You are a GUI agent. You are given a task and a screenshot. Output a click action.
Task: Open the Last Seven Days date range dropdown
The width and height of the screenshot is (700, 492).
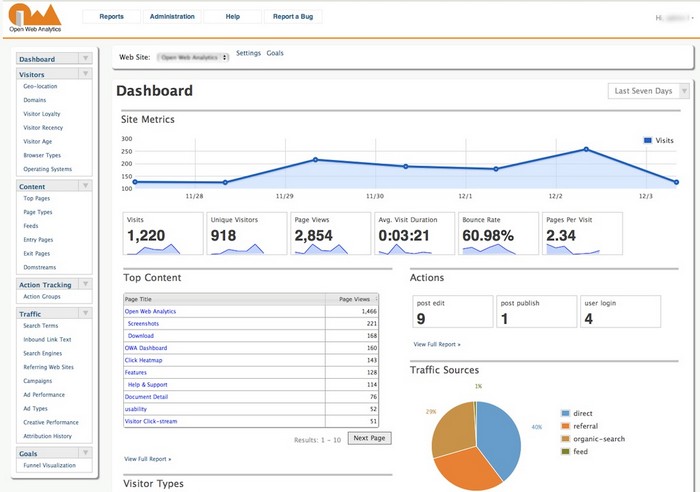click(649, 91)
